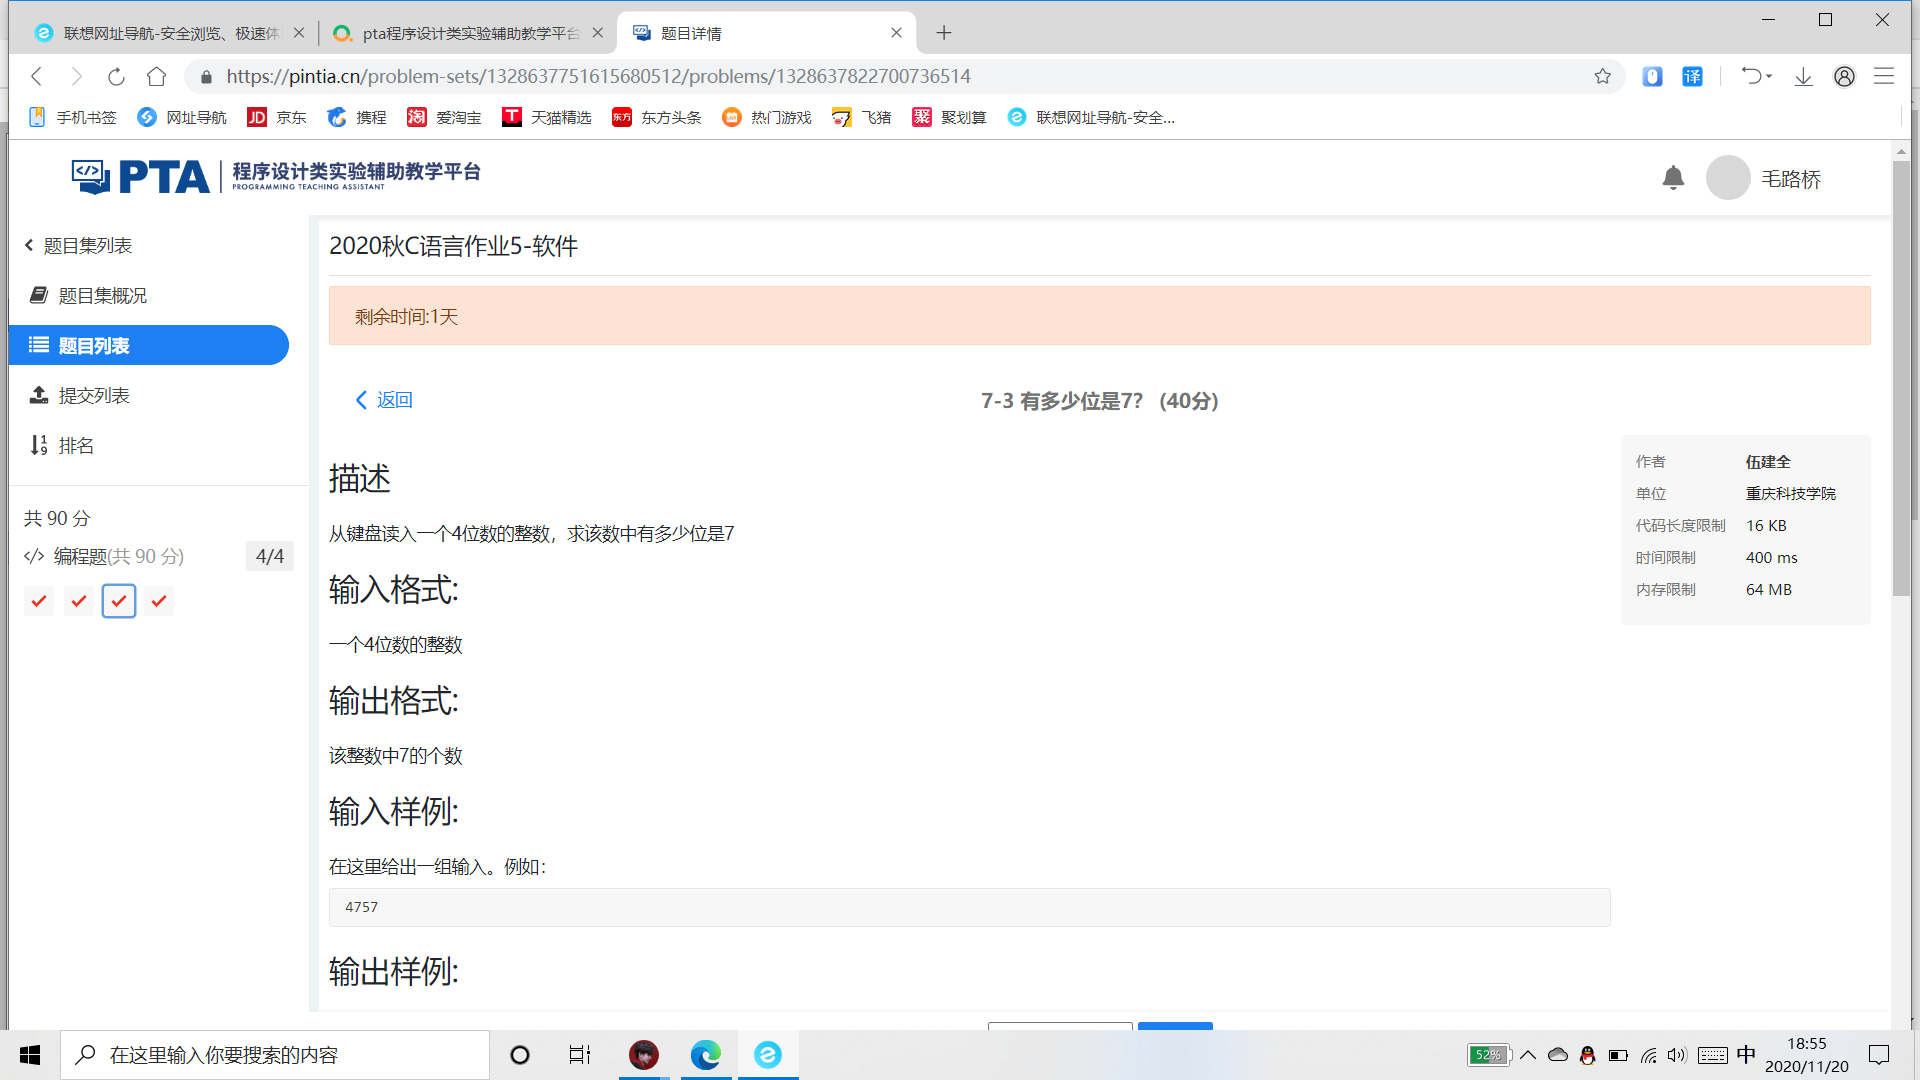This screenshot has height=1080, width=1920.
Task: Open the undo dropdown arrow in toolbar
Action: (1769, 76)
